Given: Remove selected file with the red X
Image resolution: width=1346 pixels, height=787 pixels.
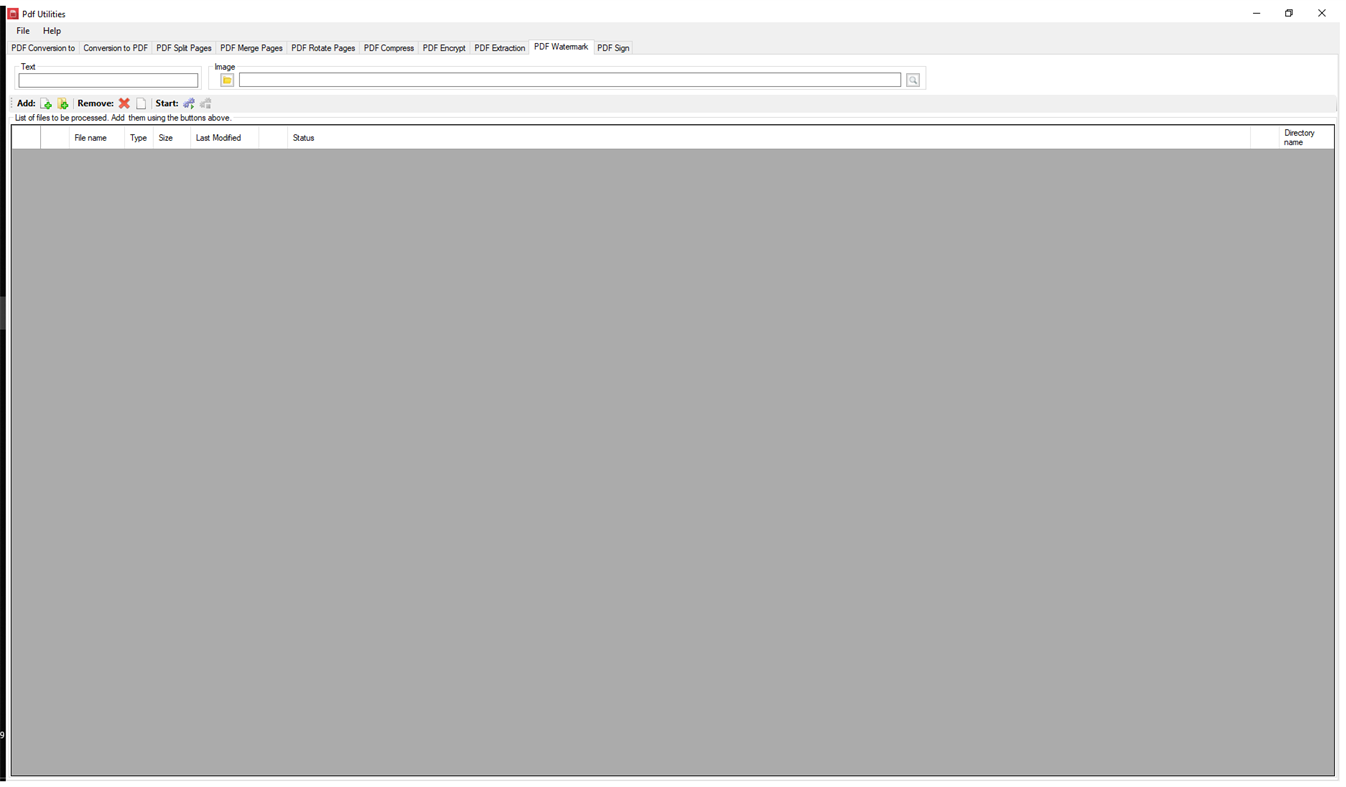Looking at the screenshot, I should pyautogui.click(x=124, y=103).
